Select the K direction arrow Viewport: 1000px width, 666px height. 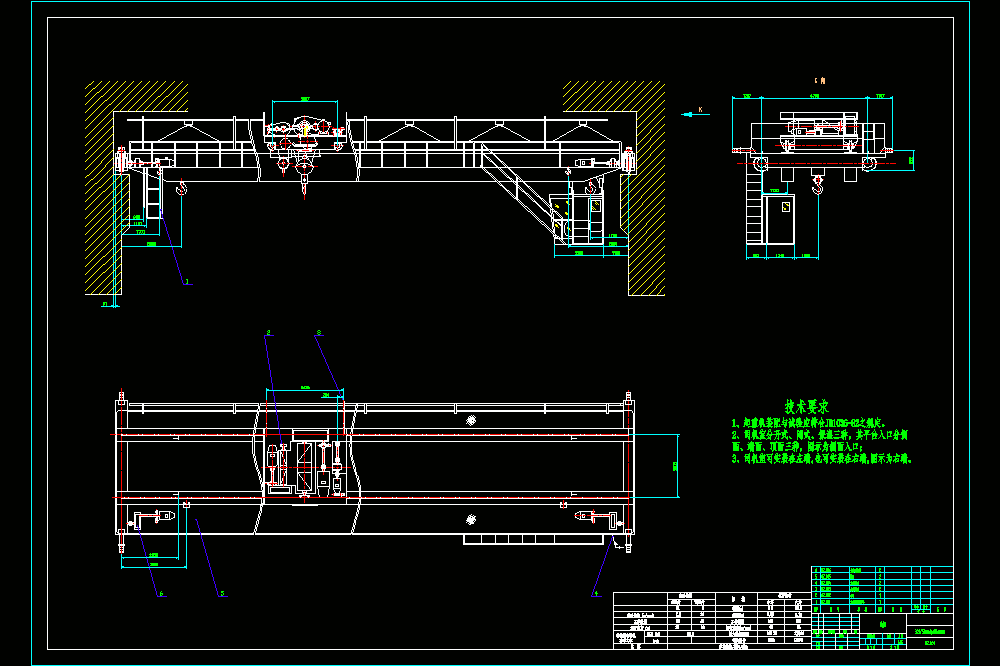pyautogui.click(x=695, y=114)
